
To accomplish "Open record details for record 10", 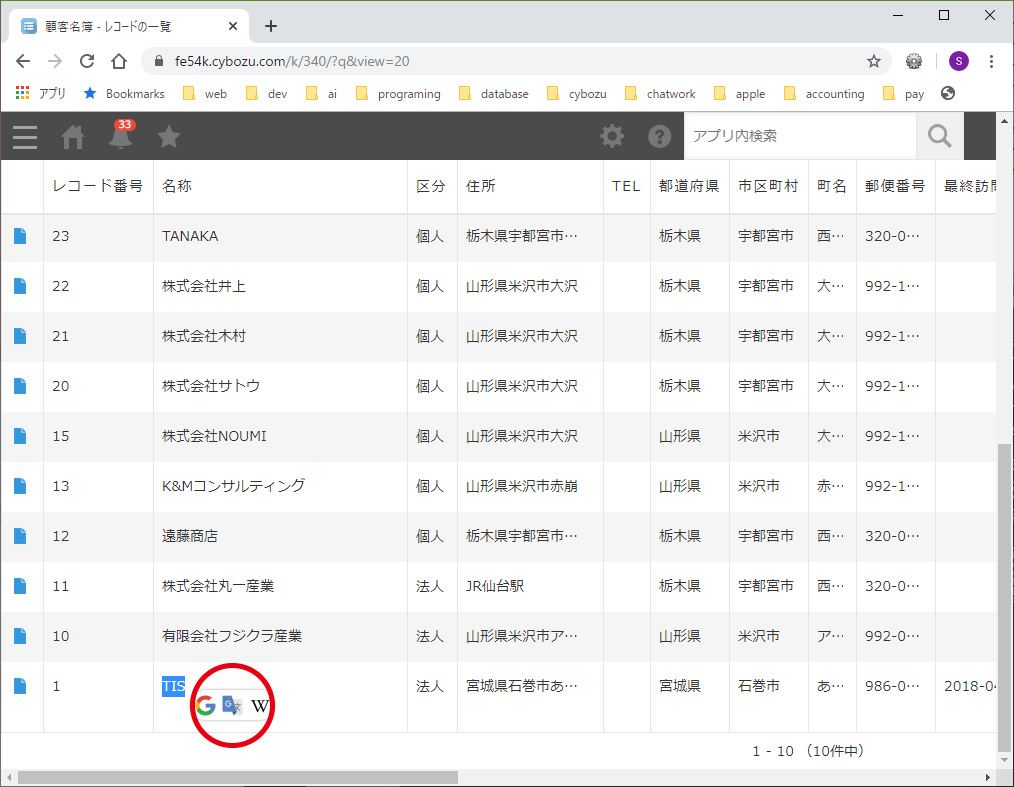I will [20, 636].
